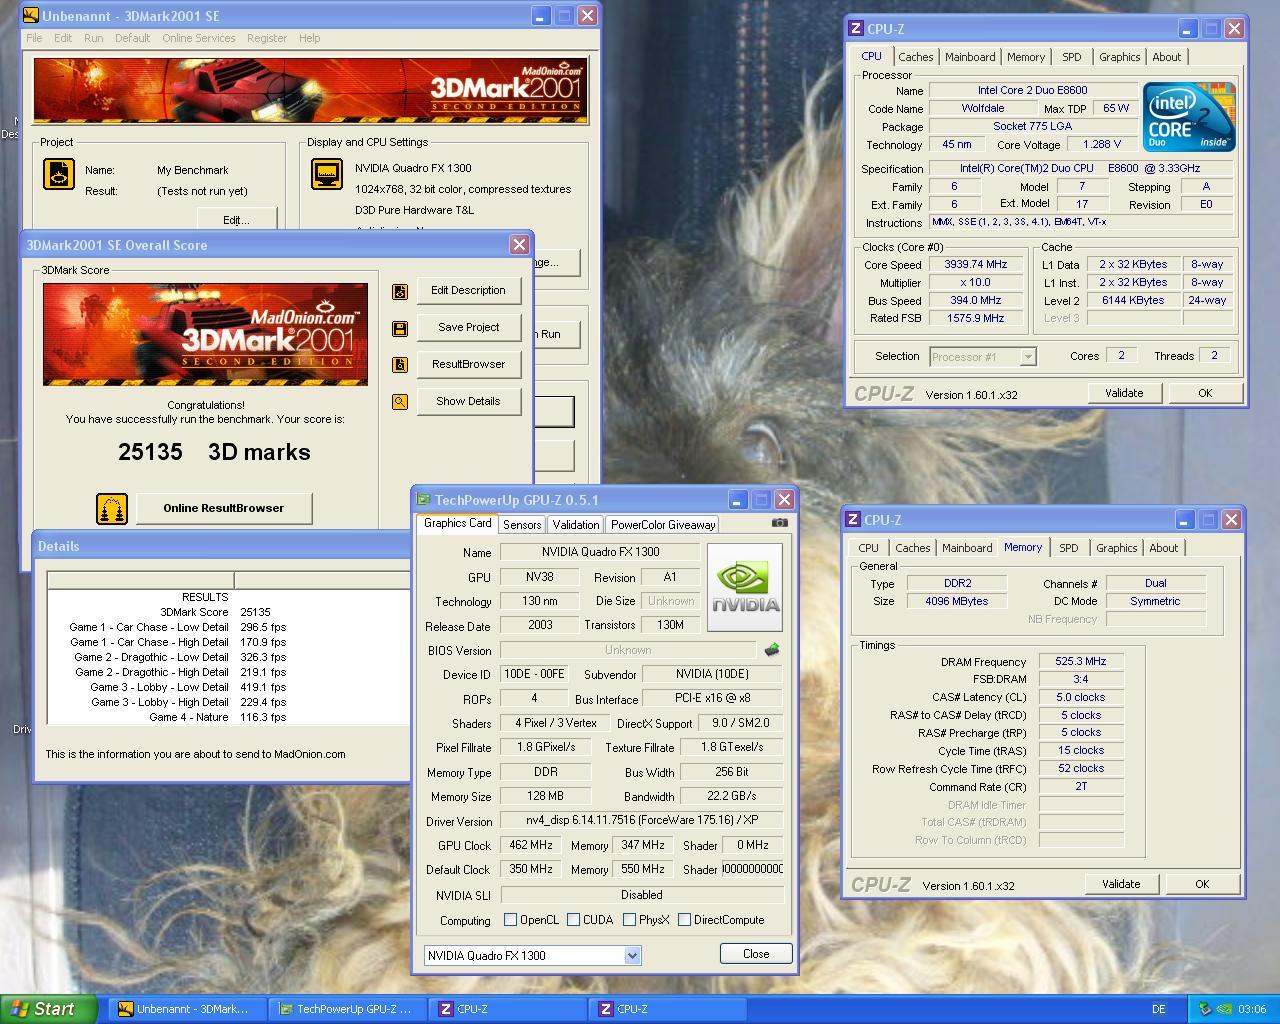Click the Close button in GPU-Z
The height and width of the screenshot is (1024, 1280).
[756, 954]
